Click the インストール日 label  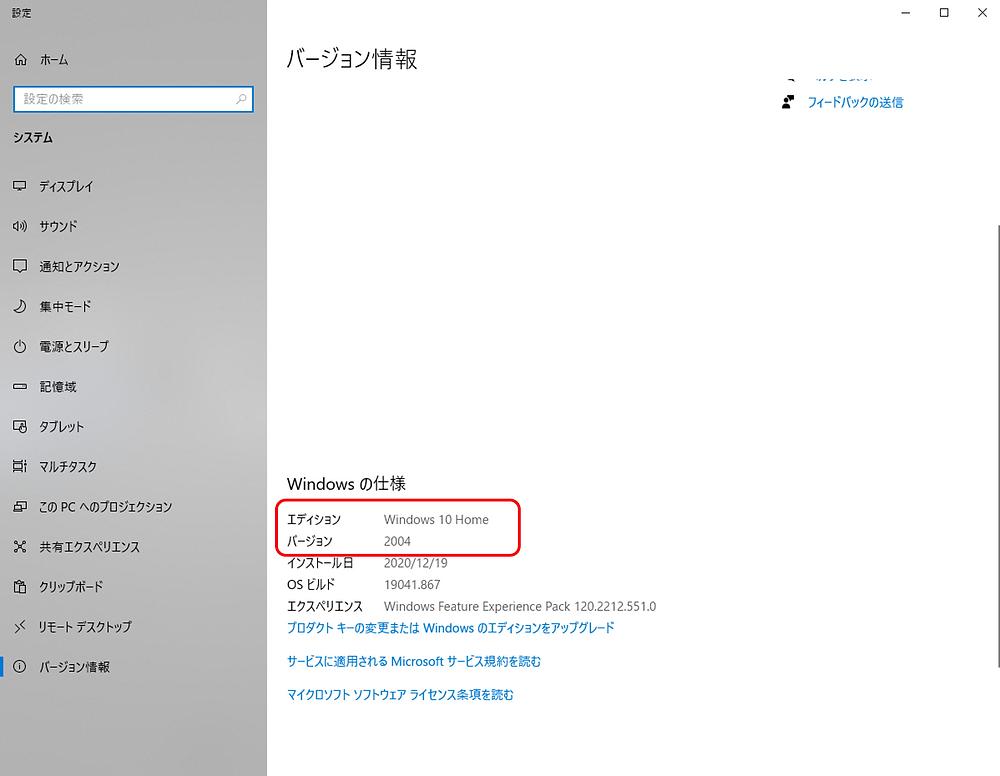click(320, 563)
